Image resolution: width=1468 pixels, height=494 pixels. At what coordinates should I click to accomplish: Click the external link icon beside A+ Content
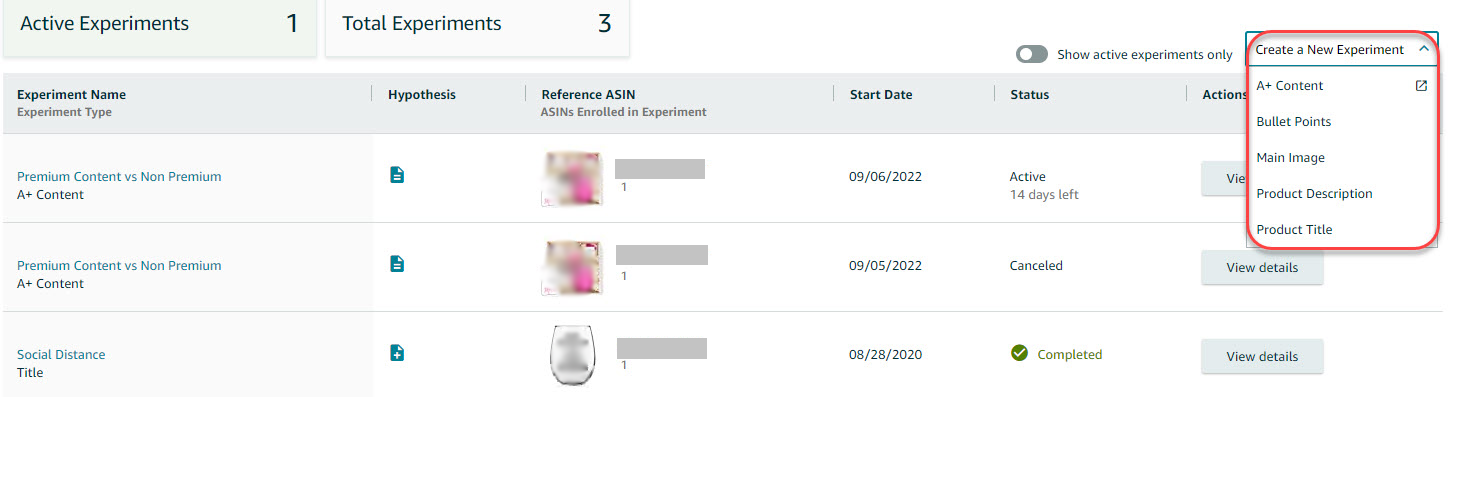(x=1421, y=86)
